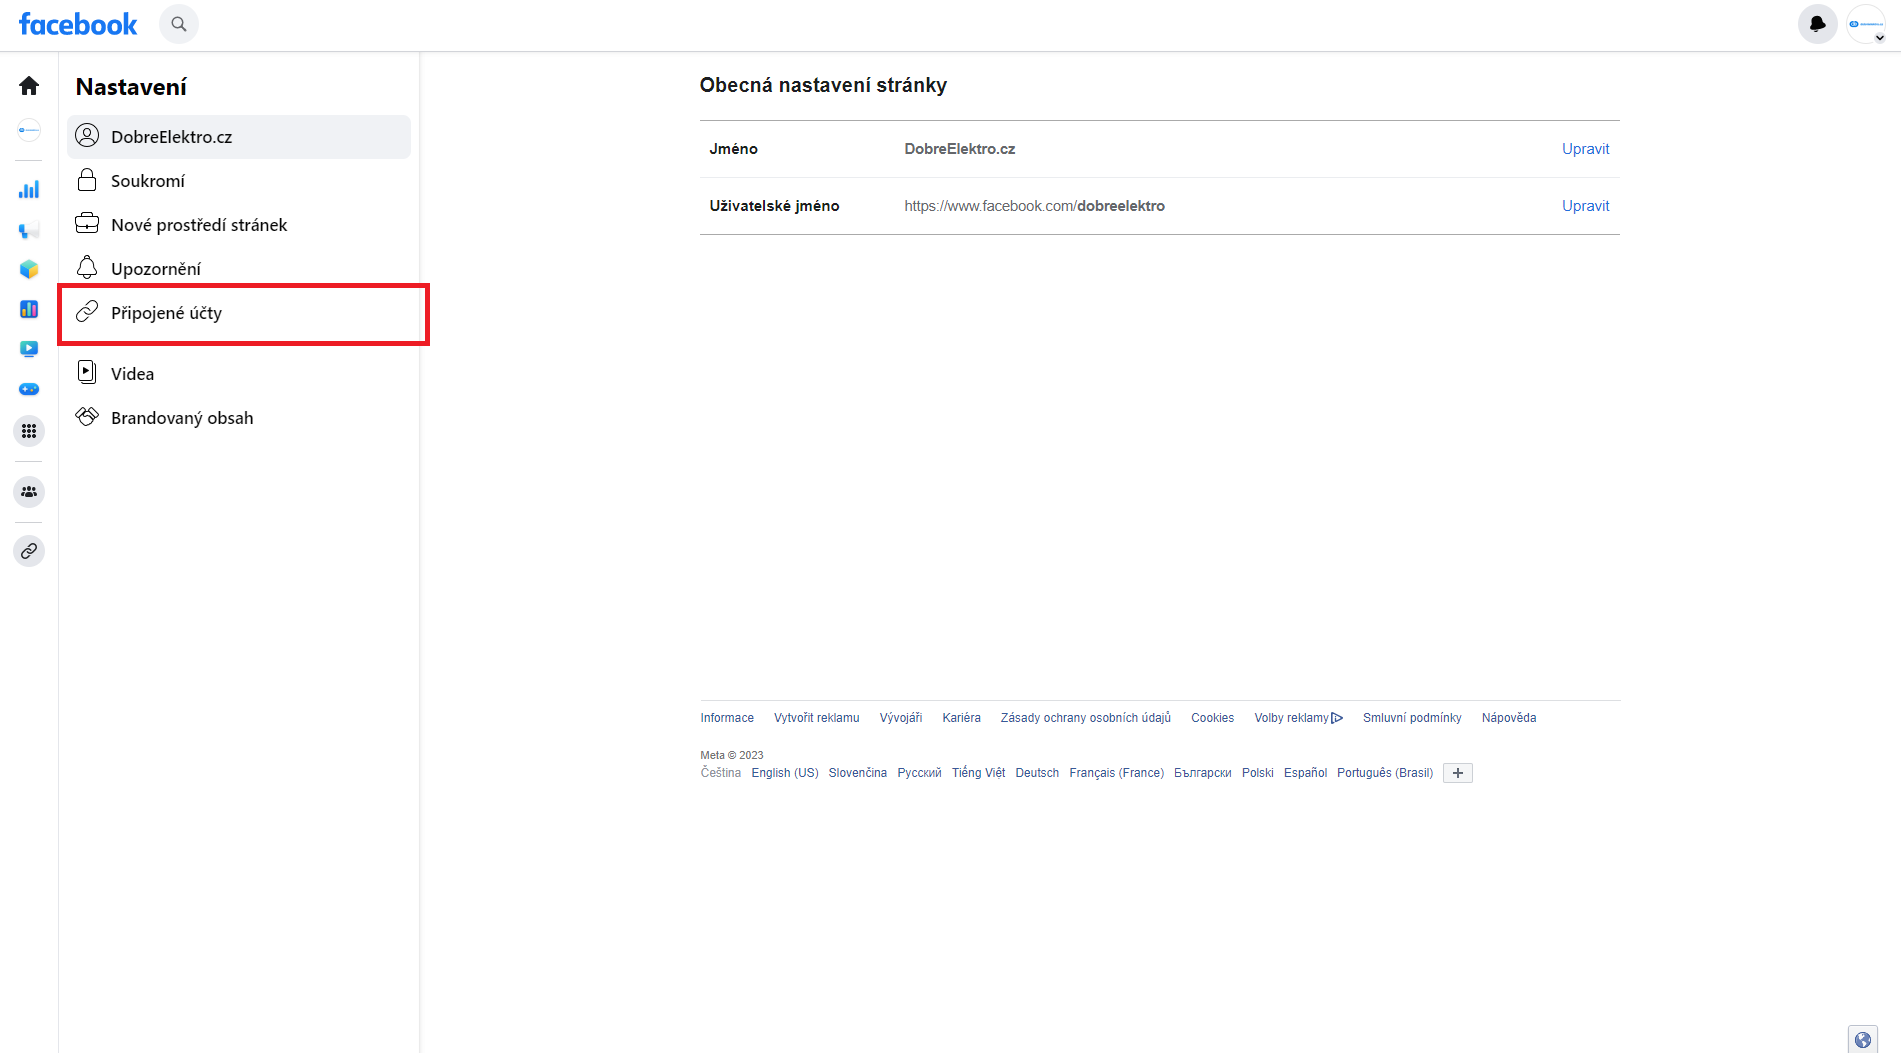Click the Facebook logo

(78, 24)
